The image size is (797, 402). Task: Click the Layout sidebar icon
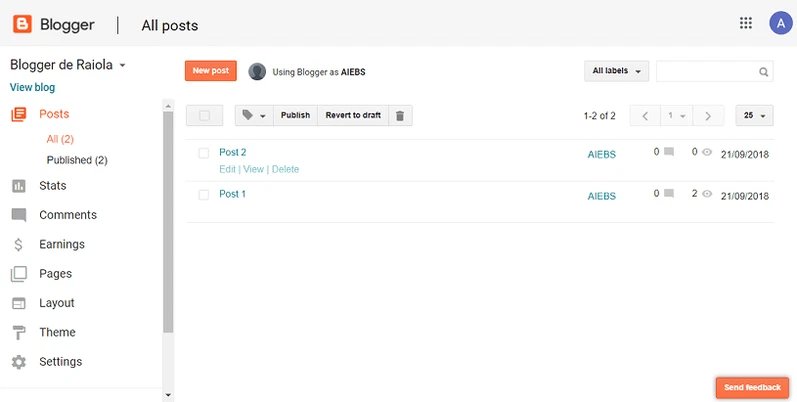coord(19,303)
